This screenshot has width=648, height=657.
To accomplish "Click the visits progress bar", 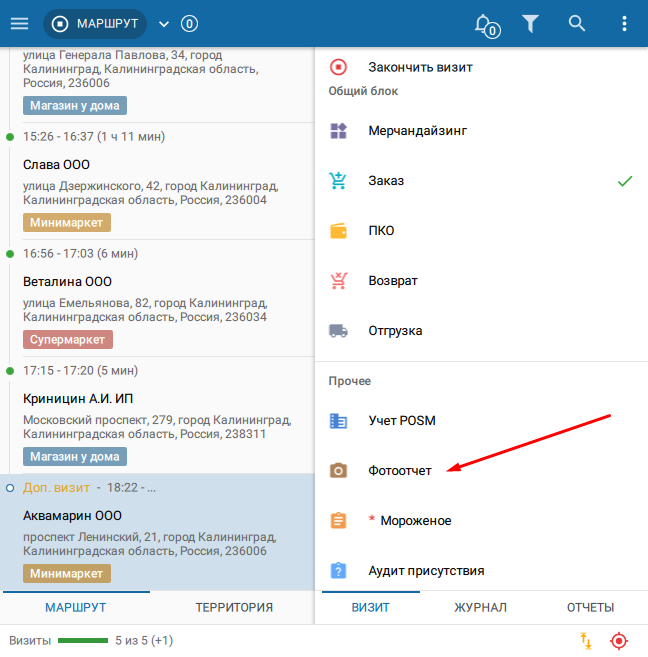I will [x=83, y=640].
